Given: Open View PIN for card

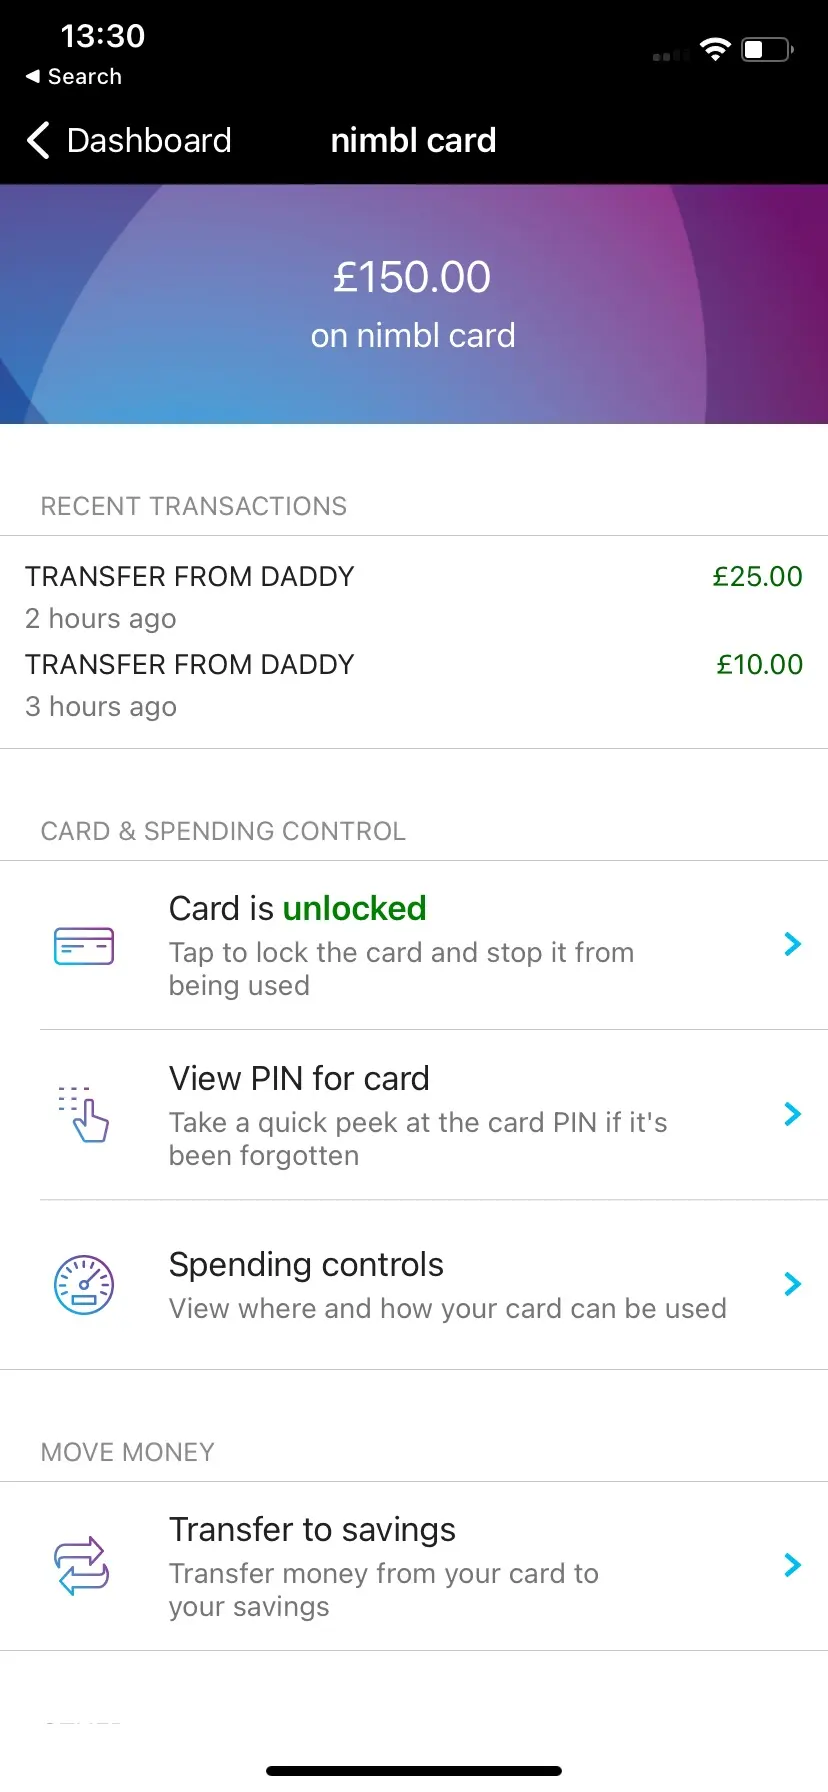Looking at the screenshot, I should pyautogui.click(x=299, y=1079).
